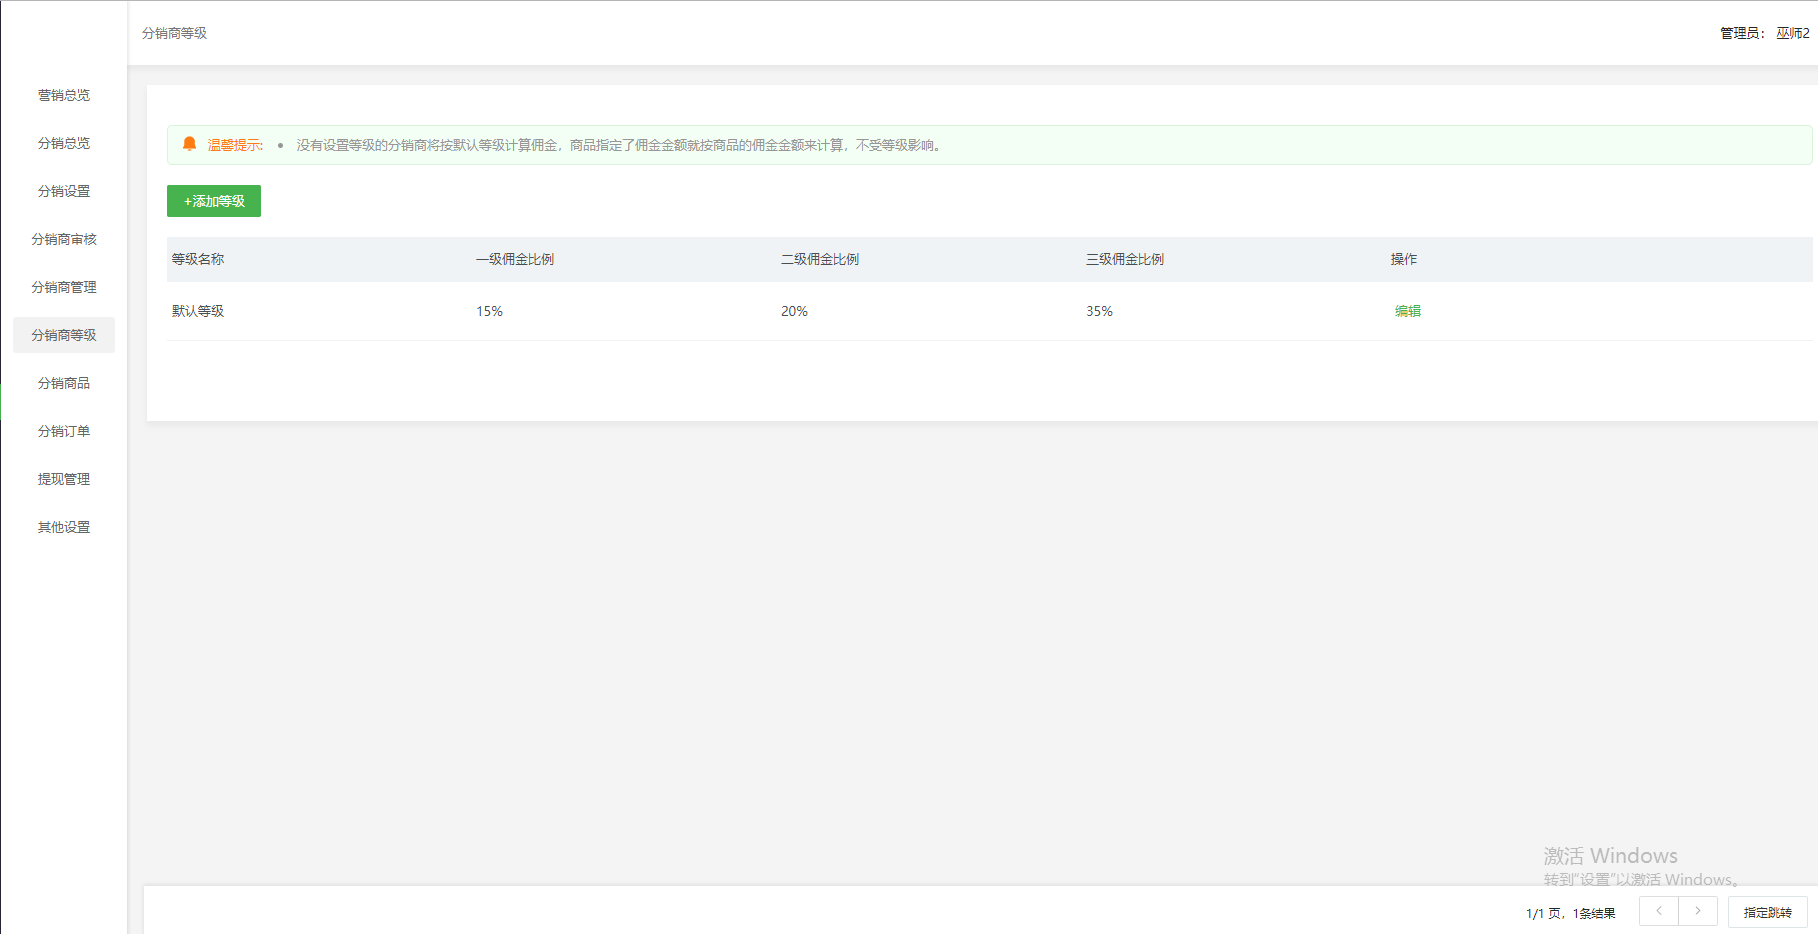Click 编辑 link for 默认等级
1818x934 pixels.
point(1407,311)
